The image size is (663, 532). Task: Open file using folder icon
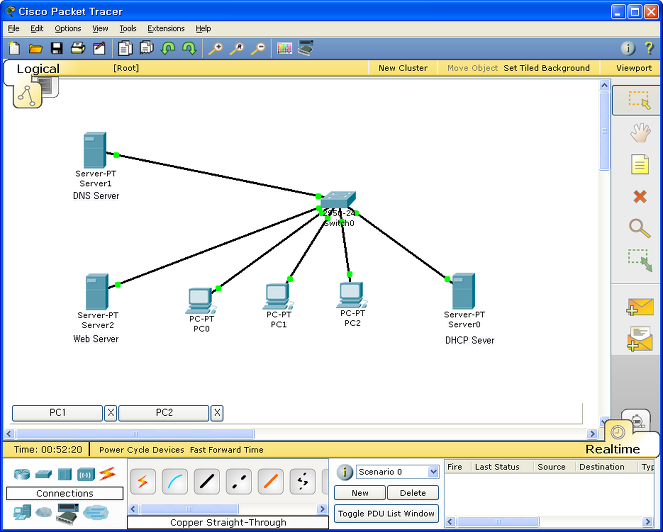pyautogui.click(x=36, y=49)
